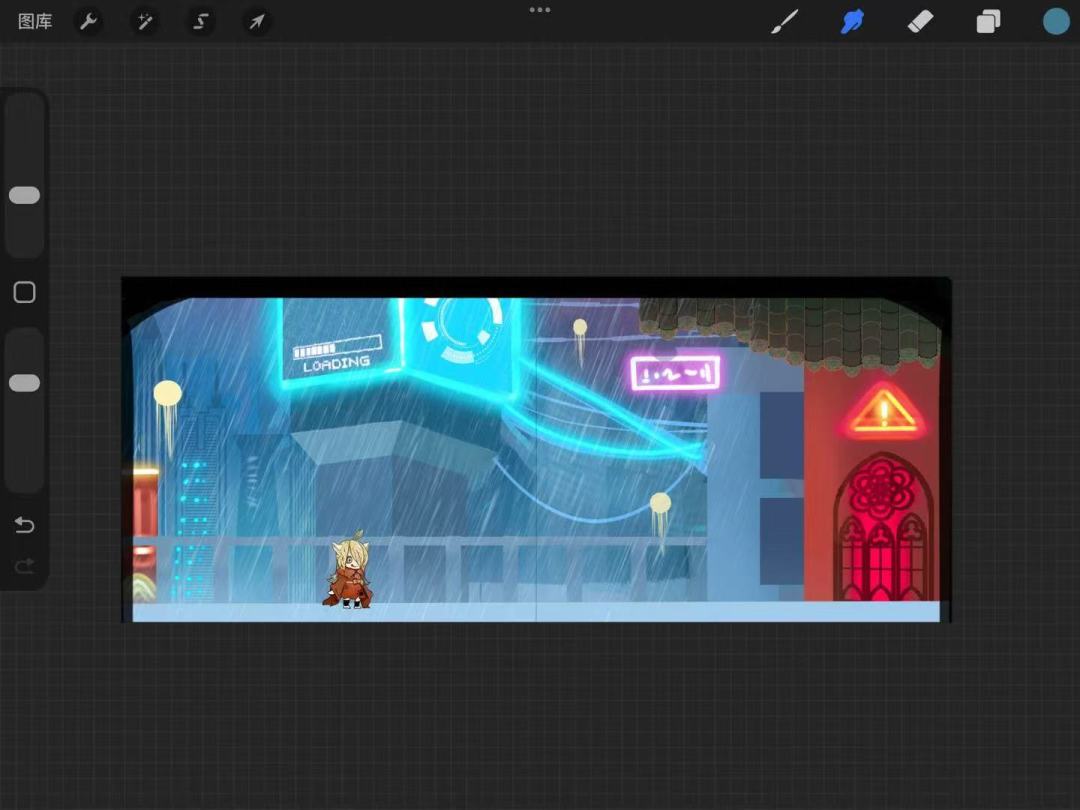Image resolution: width=1080 pixels, height=810 pixels.
Task: Select the Smudge tool
Action: [853, 21]
